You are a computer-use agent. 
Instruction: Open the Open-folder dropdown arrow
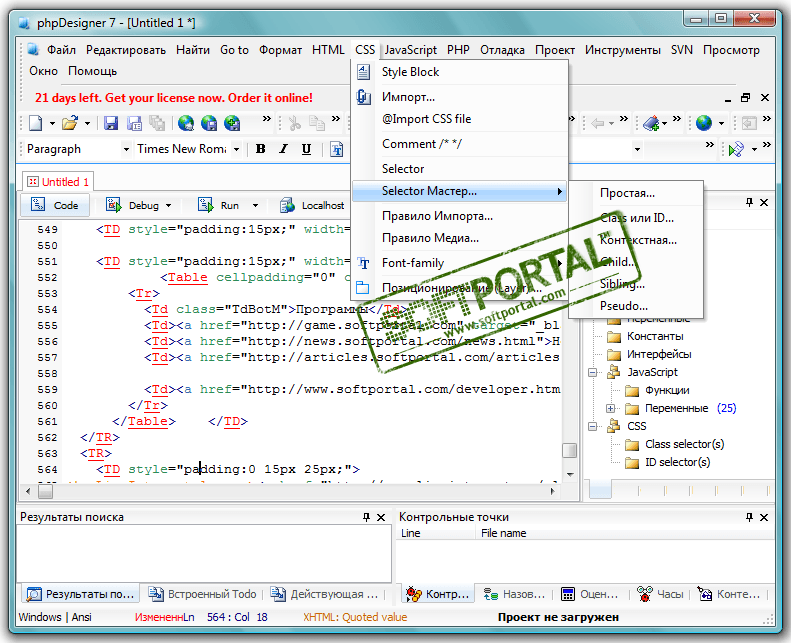[x=87, y=123]
